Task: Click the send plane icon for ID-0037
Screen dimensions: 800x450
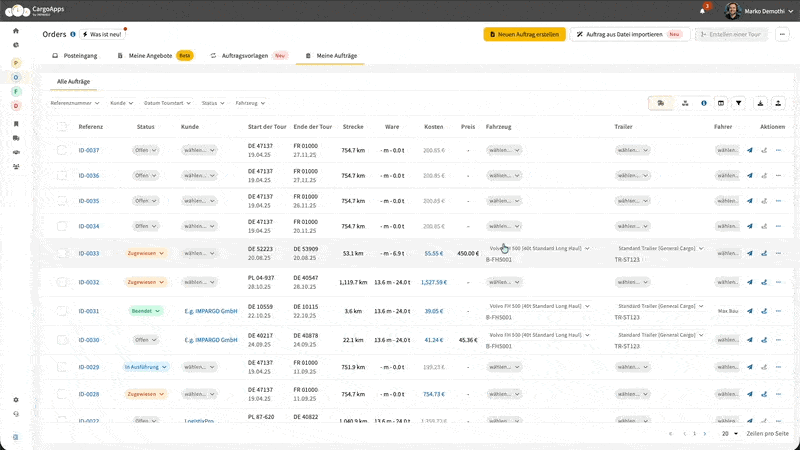Action: 749,150
